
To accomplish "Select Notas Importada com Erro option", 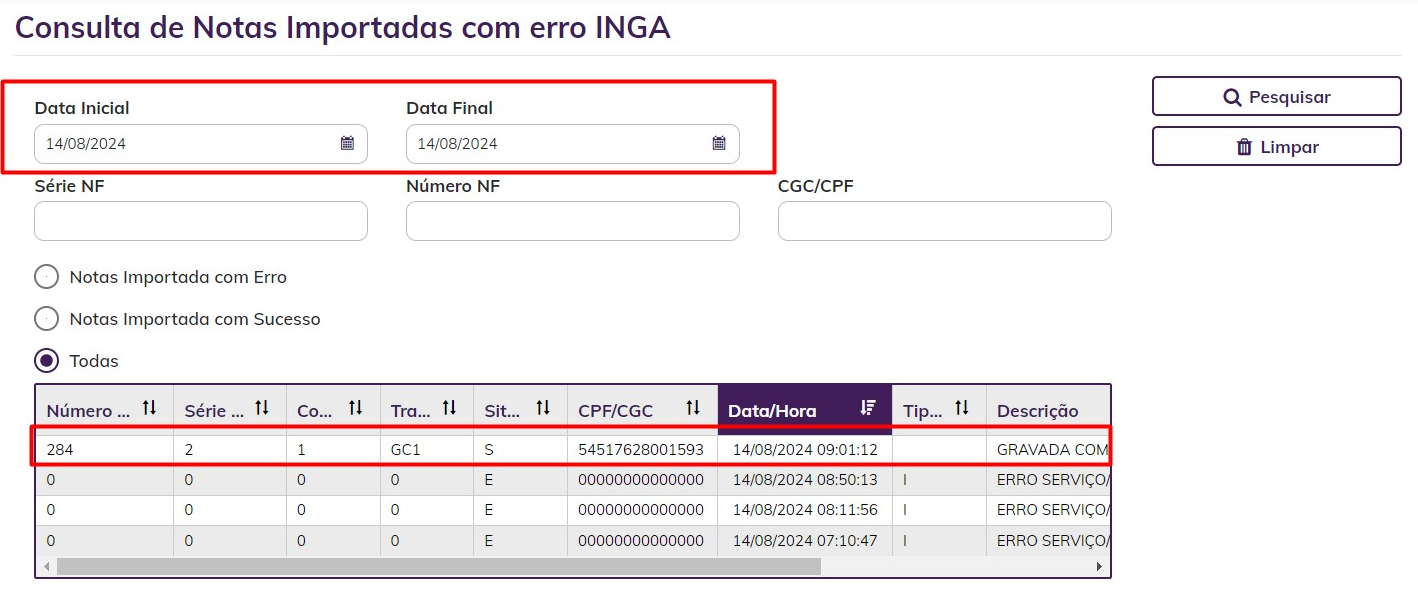I will pos(47,277).
